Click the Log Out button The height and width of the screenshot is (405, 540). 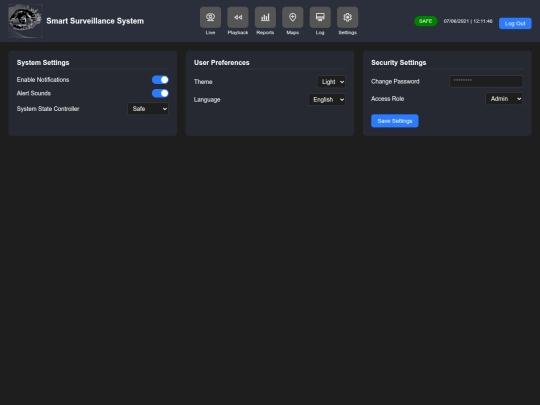(x=515, y=23)
